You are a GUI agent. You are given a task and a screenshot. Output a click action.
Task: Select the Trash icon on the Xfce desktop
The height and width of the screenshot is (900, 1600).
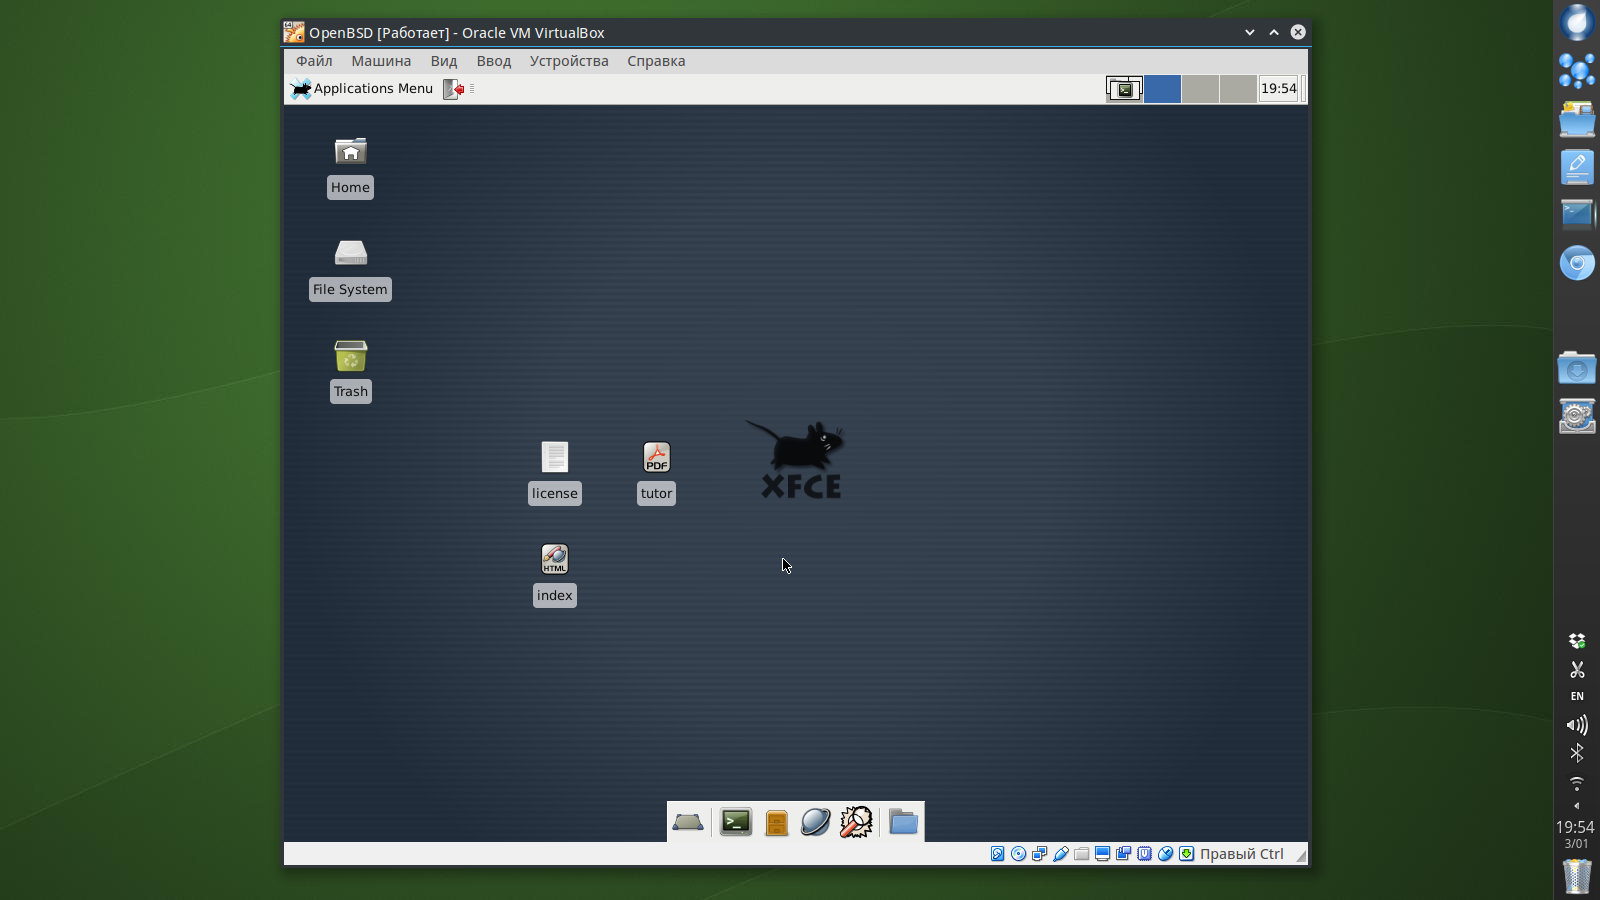[x=351, y=371]
